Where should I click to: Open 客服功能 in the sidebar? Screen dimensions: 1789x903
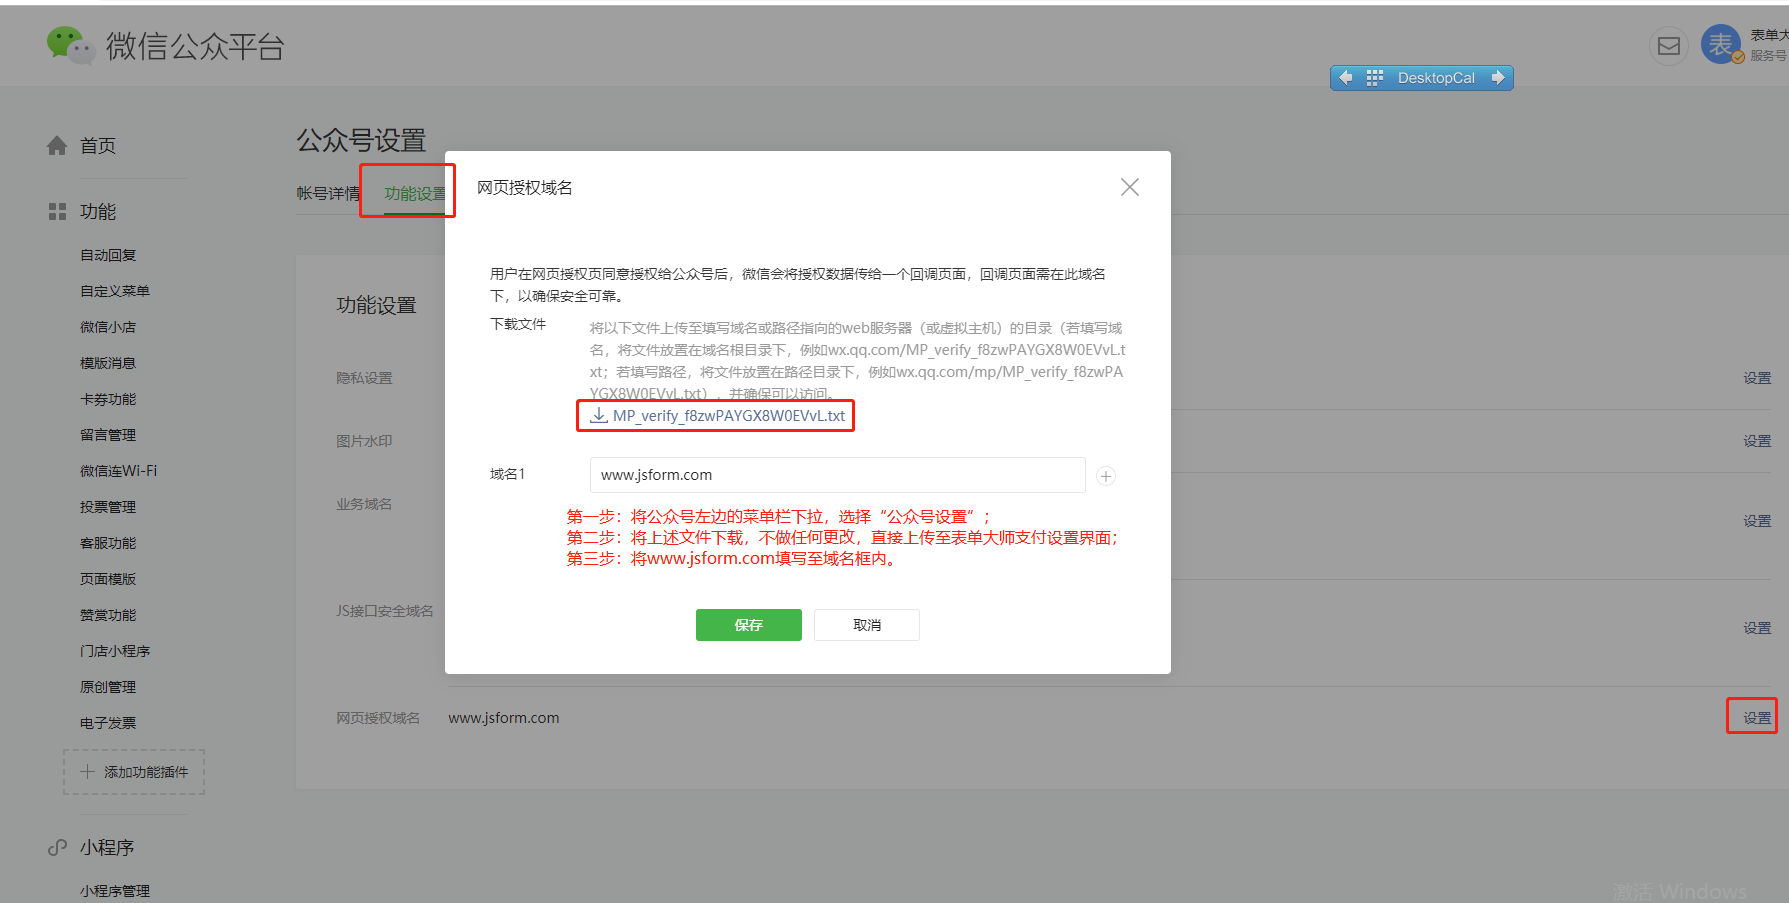108,543
